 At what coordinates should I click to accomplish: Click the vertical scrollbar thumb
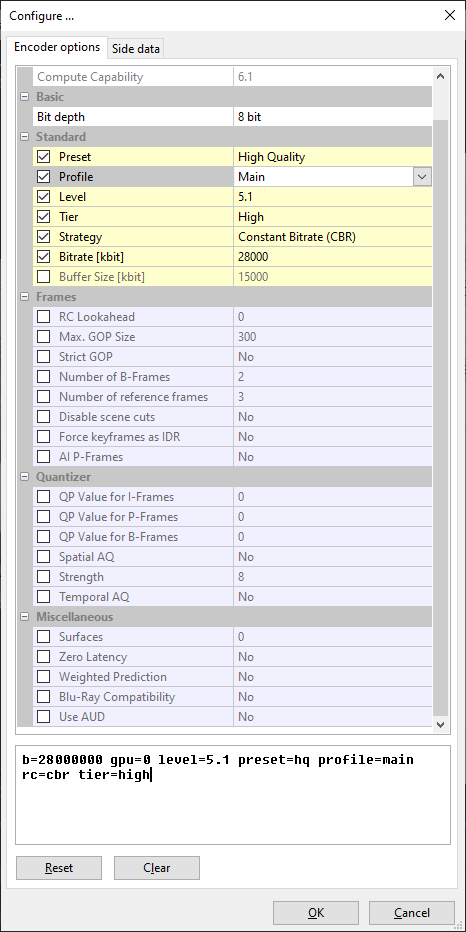pyautogui.click(x=440, y=417)
